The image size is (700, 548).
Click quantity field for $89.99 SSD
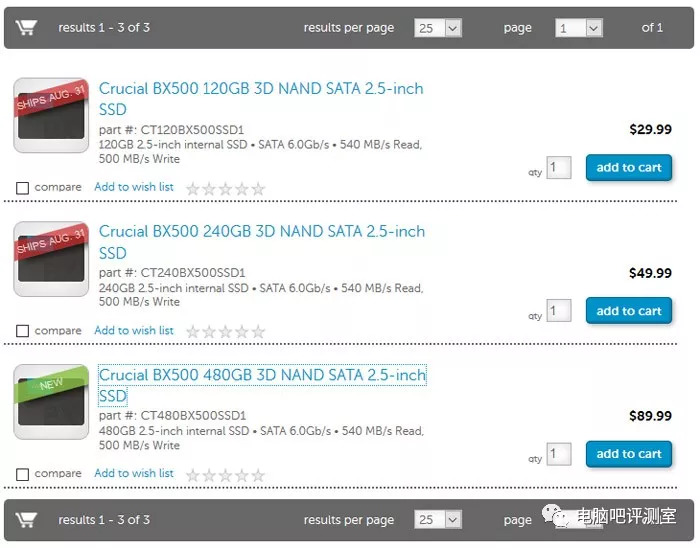pos(559,454)
